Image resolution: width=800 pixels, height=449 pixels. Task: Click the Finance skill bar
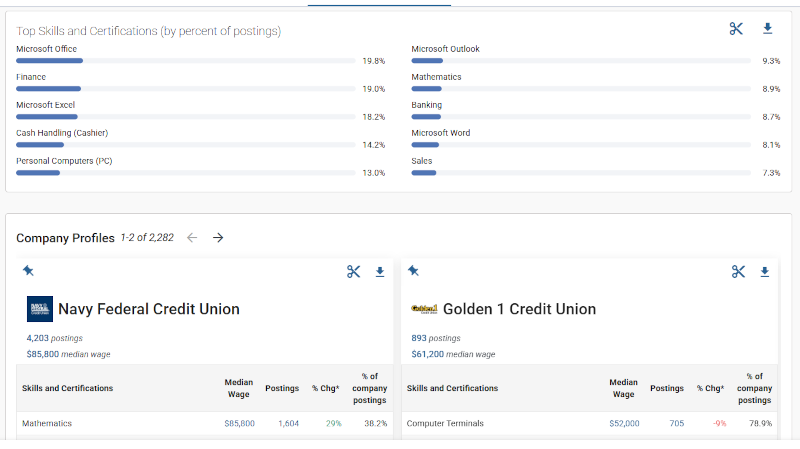(x=186, y=89)
